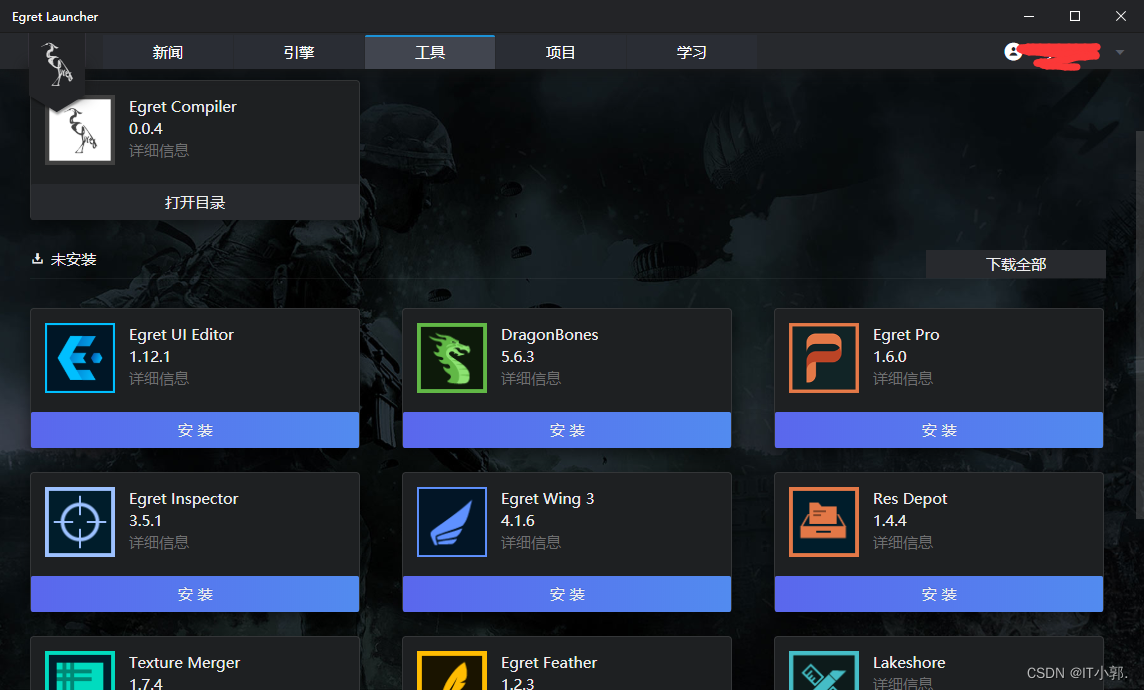Click the user account avatar icon
The width and height of the screenshot is (1144, 690).
coord(1013,52)
